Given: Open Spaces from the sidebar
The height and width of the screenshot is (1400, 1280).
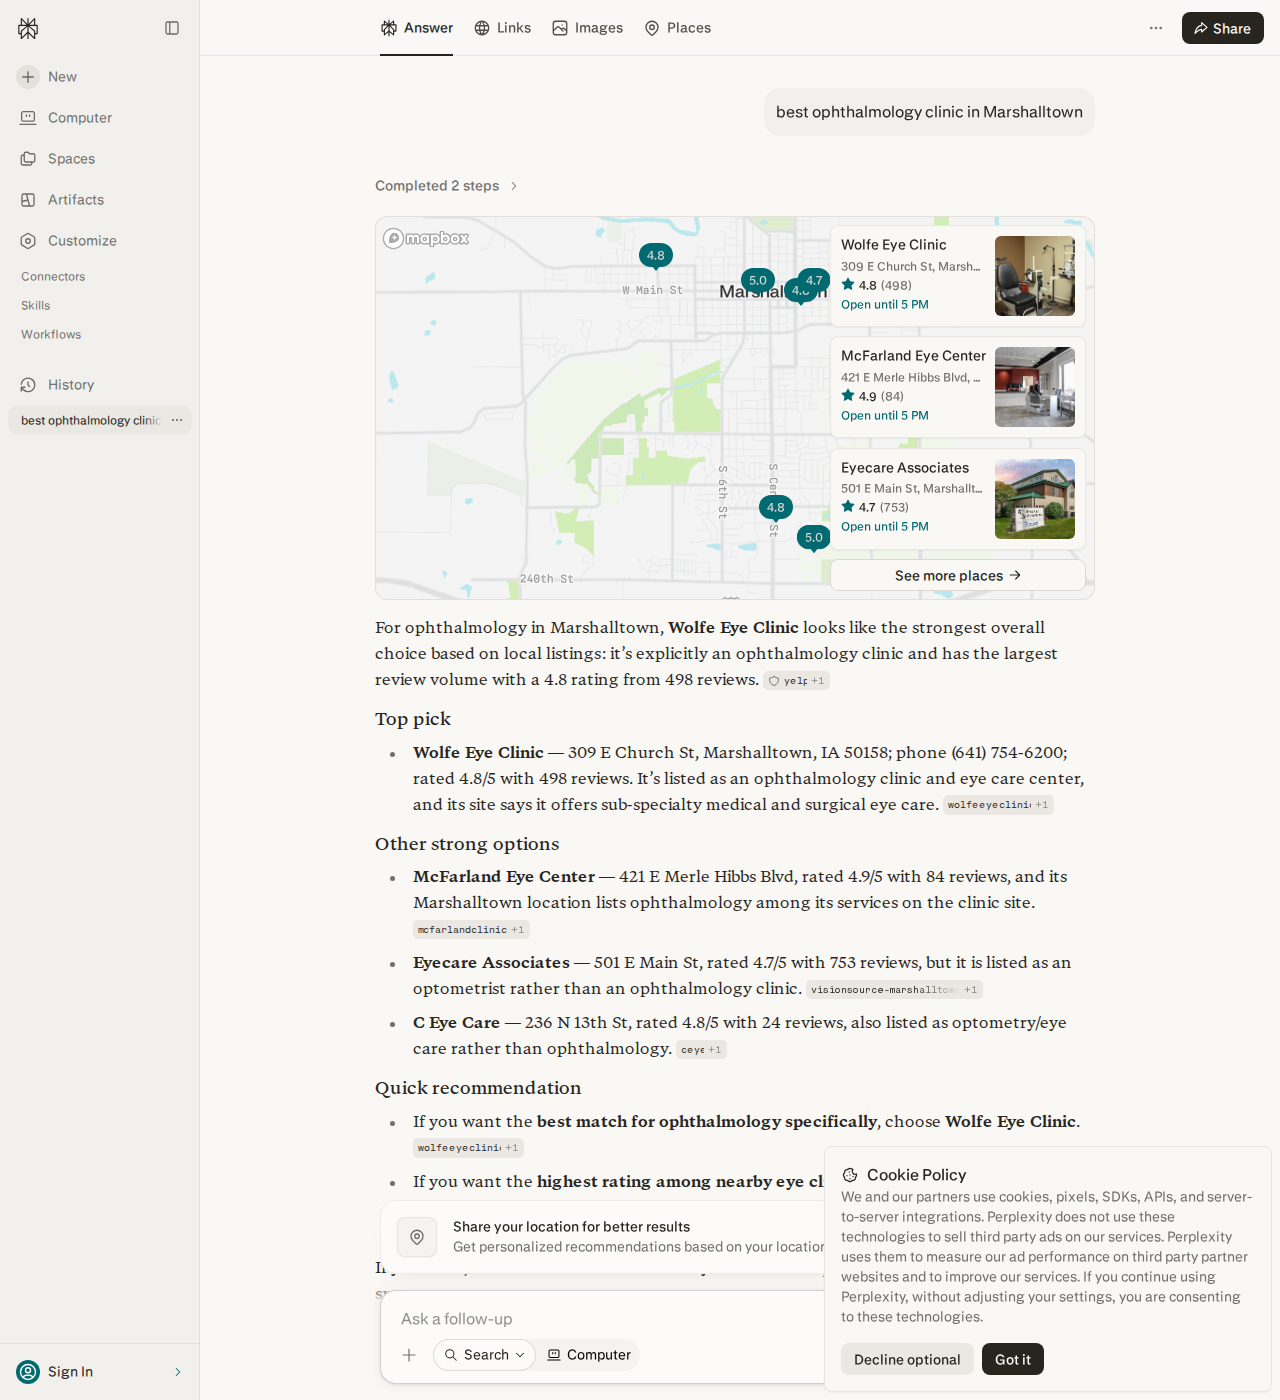Looking at the screenshot, I should click(x=71, y=159).
